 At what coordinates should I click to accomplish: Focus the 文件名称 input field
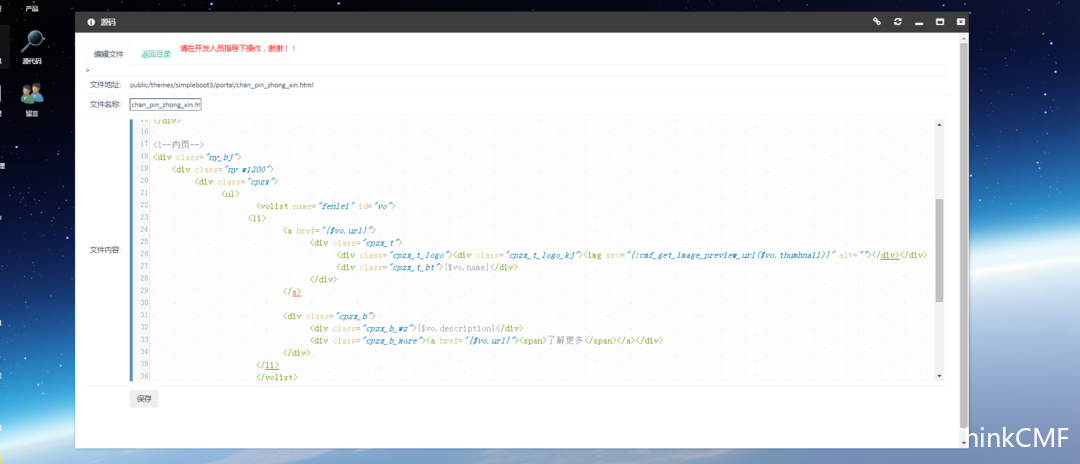pos(166,105)
